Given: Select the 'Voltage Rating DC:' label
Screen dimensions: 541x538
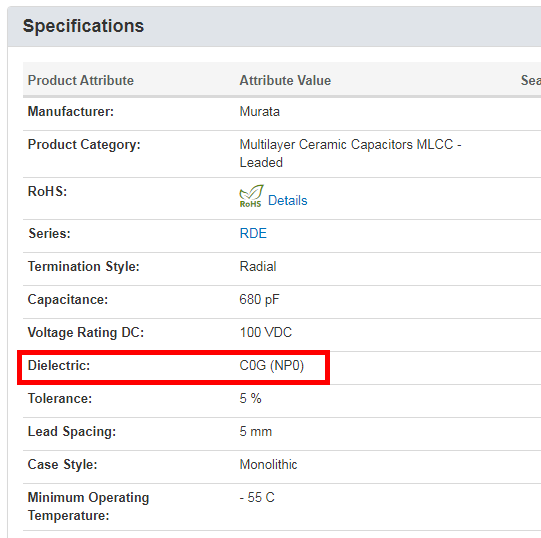Looking at the screenshot, I should [x=86, y=333].
